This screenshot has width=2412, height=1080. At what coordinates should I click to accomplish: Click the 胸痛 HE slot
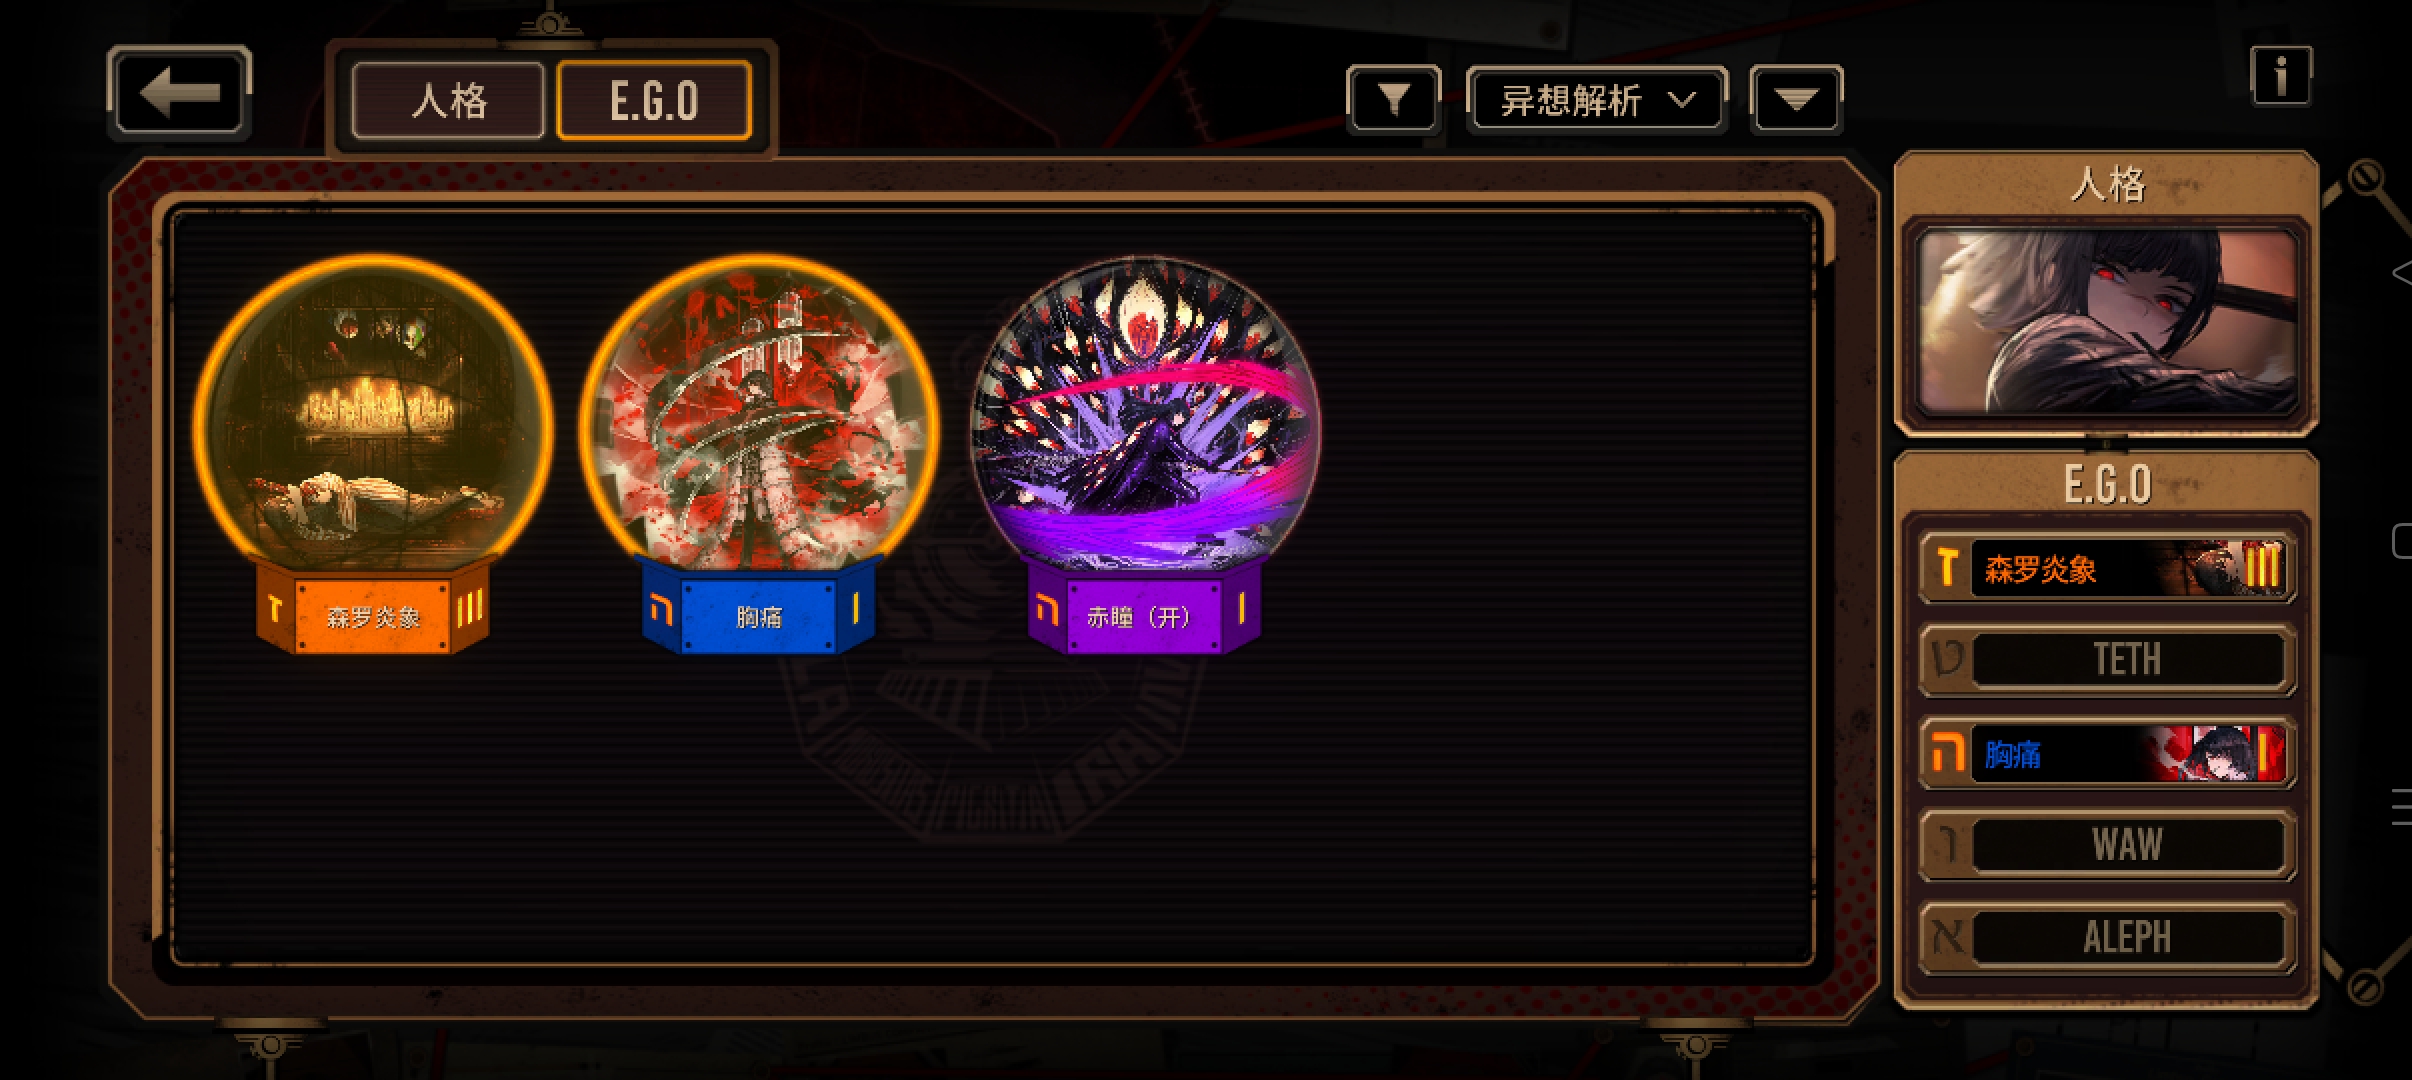2108,753
